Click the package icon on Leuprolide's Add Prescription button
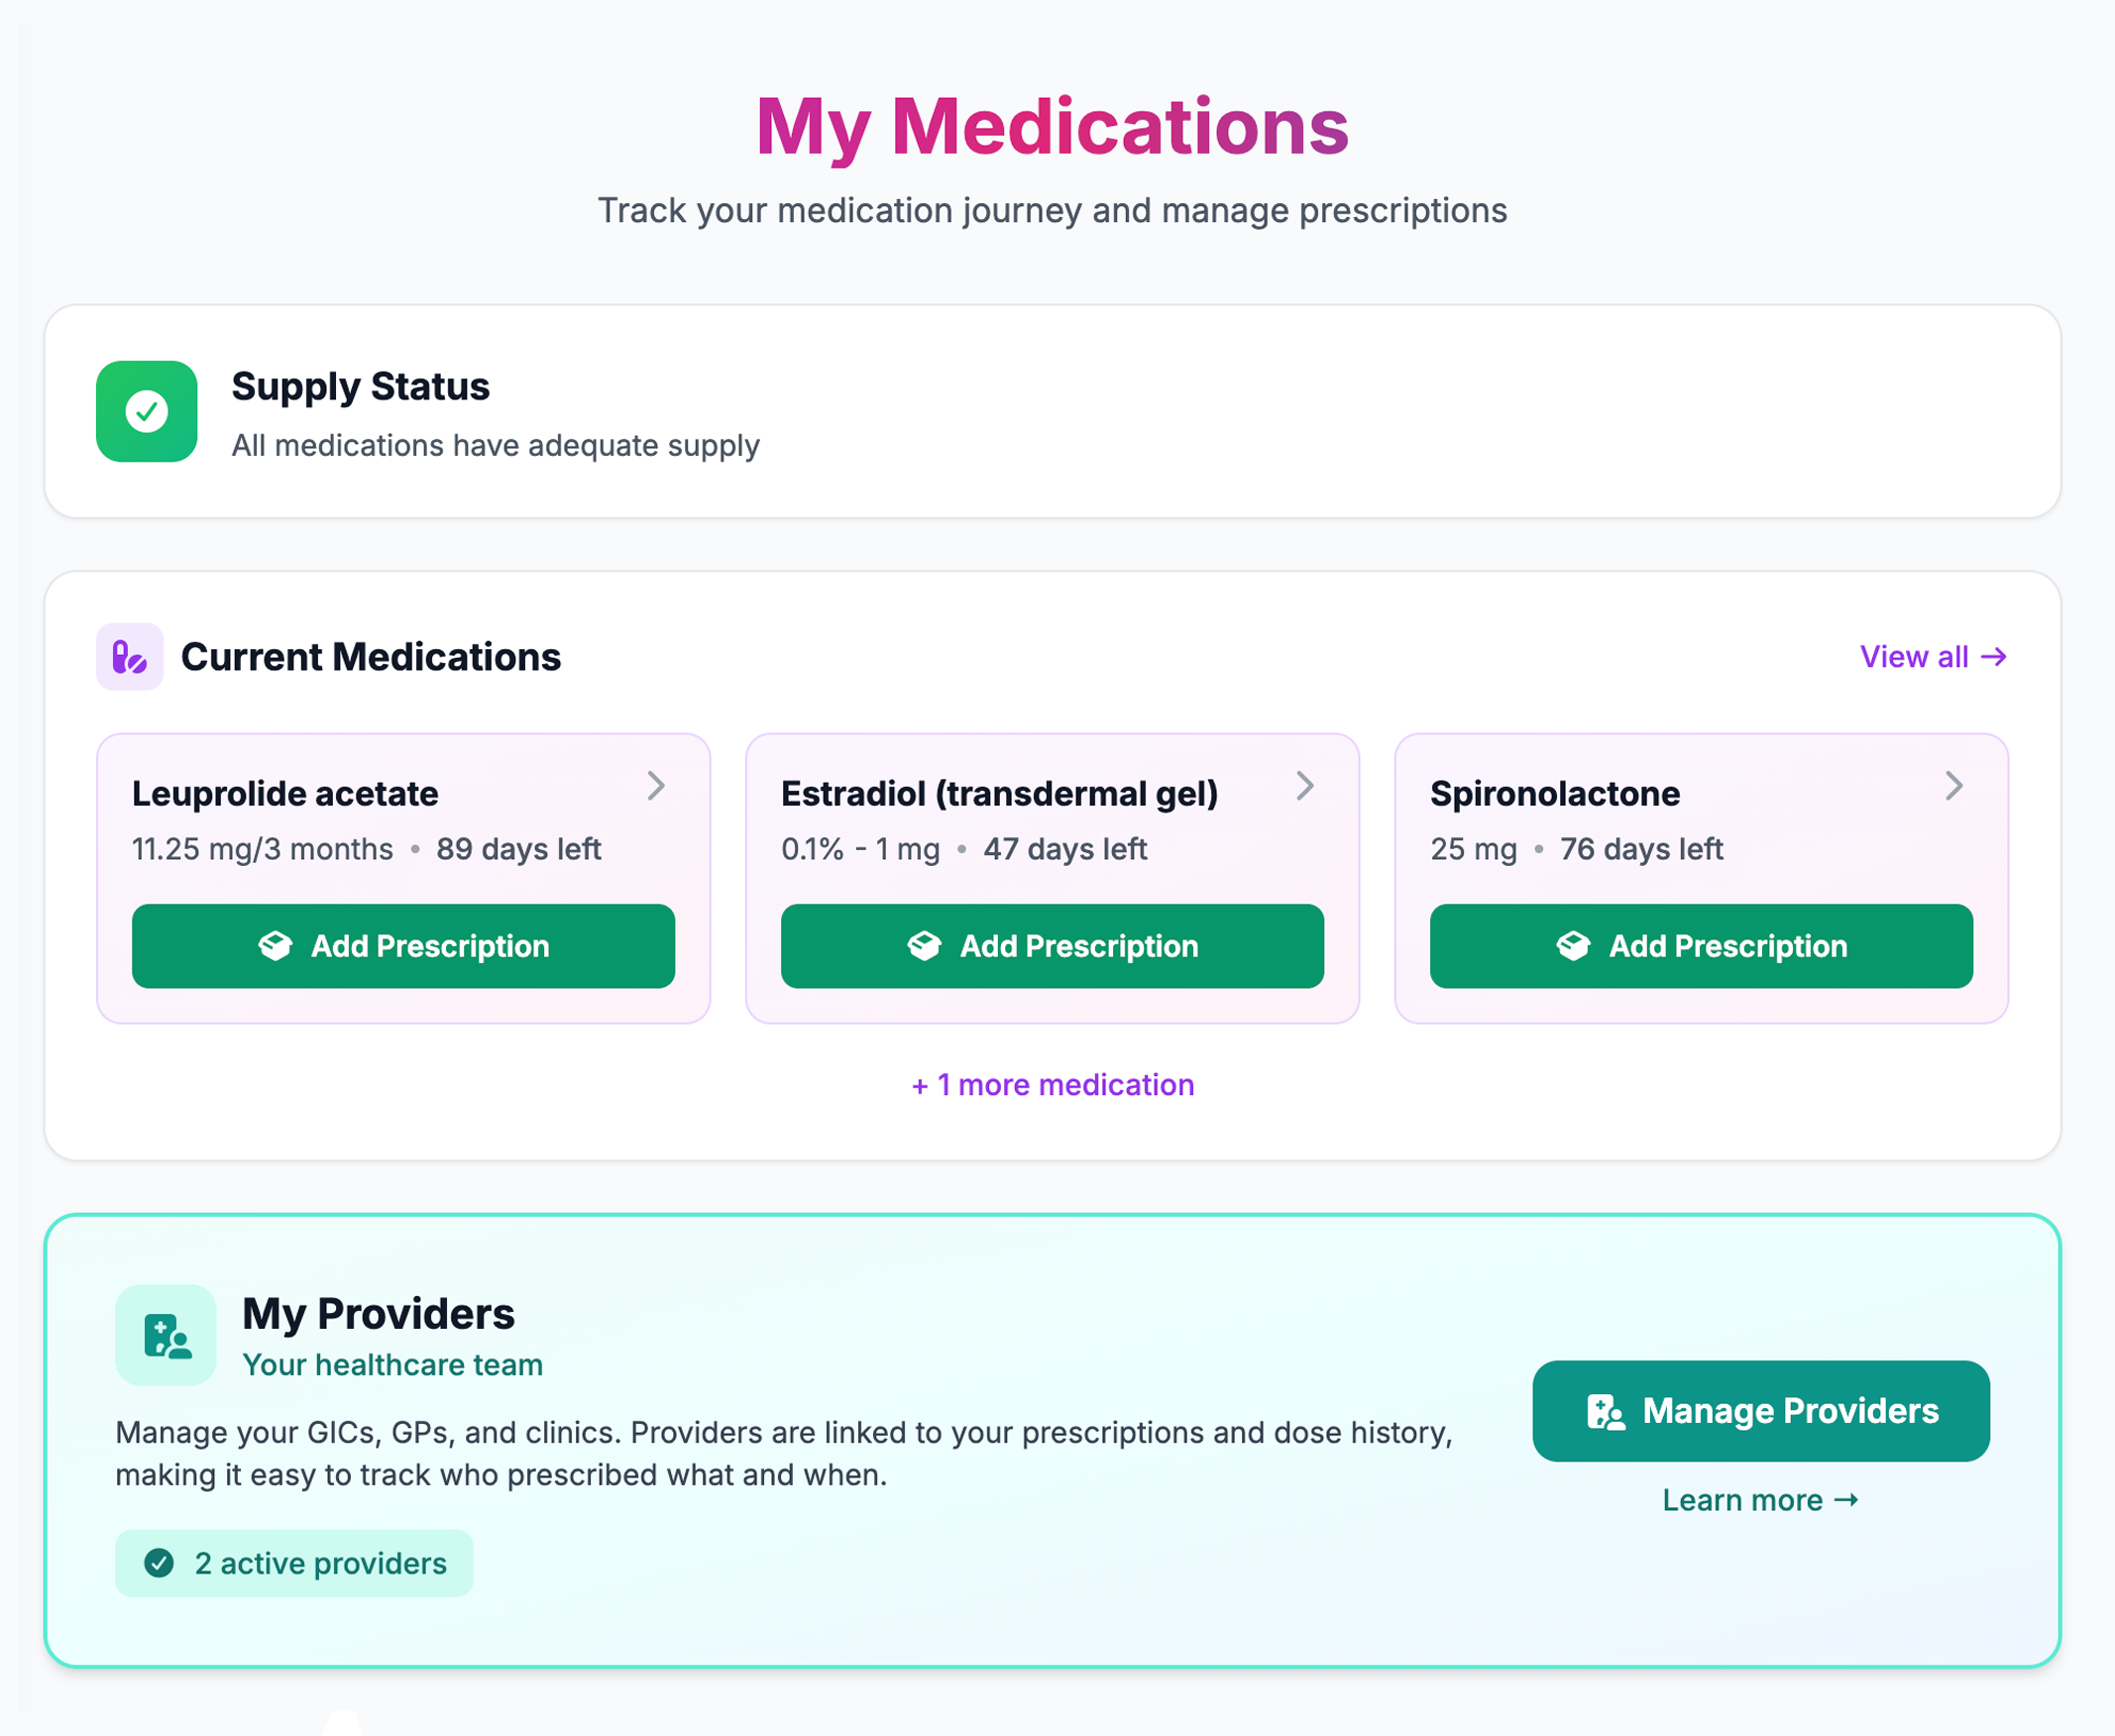Screen dimensions: 2115x1736 point(275,946)
